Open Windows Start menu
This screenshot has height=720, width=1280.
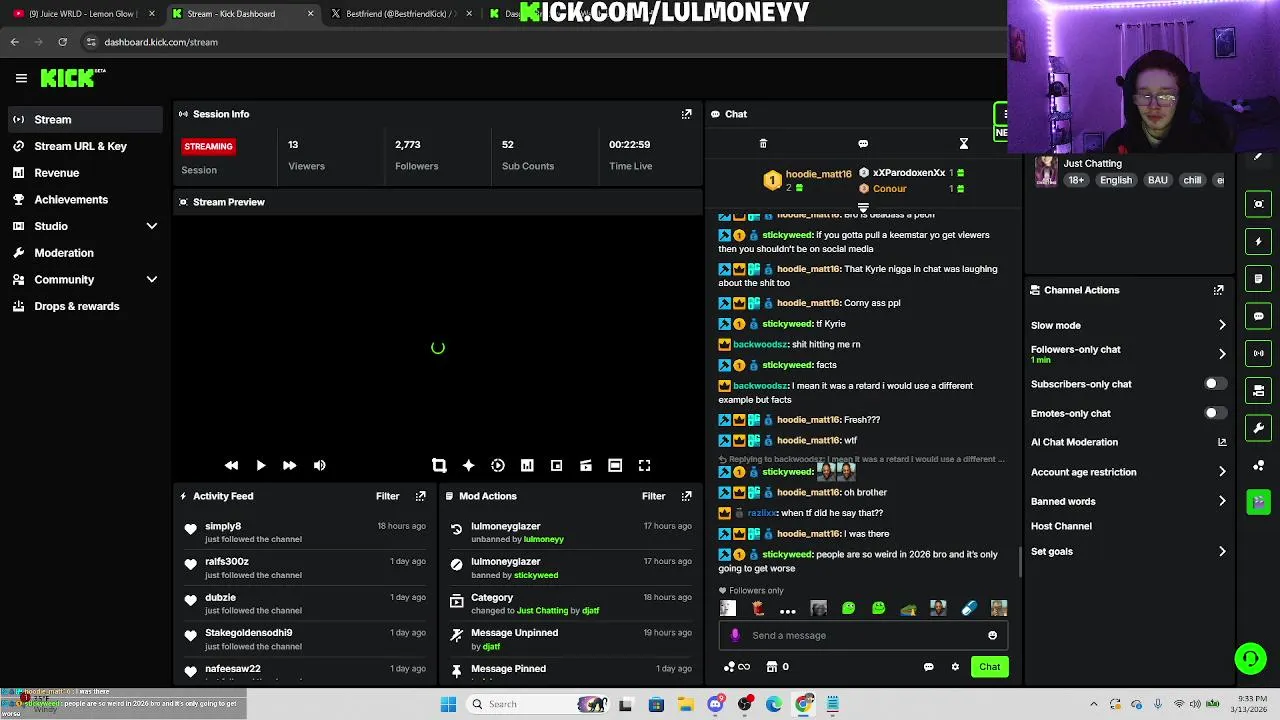coord(448,704)
